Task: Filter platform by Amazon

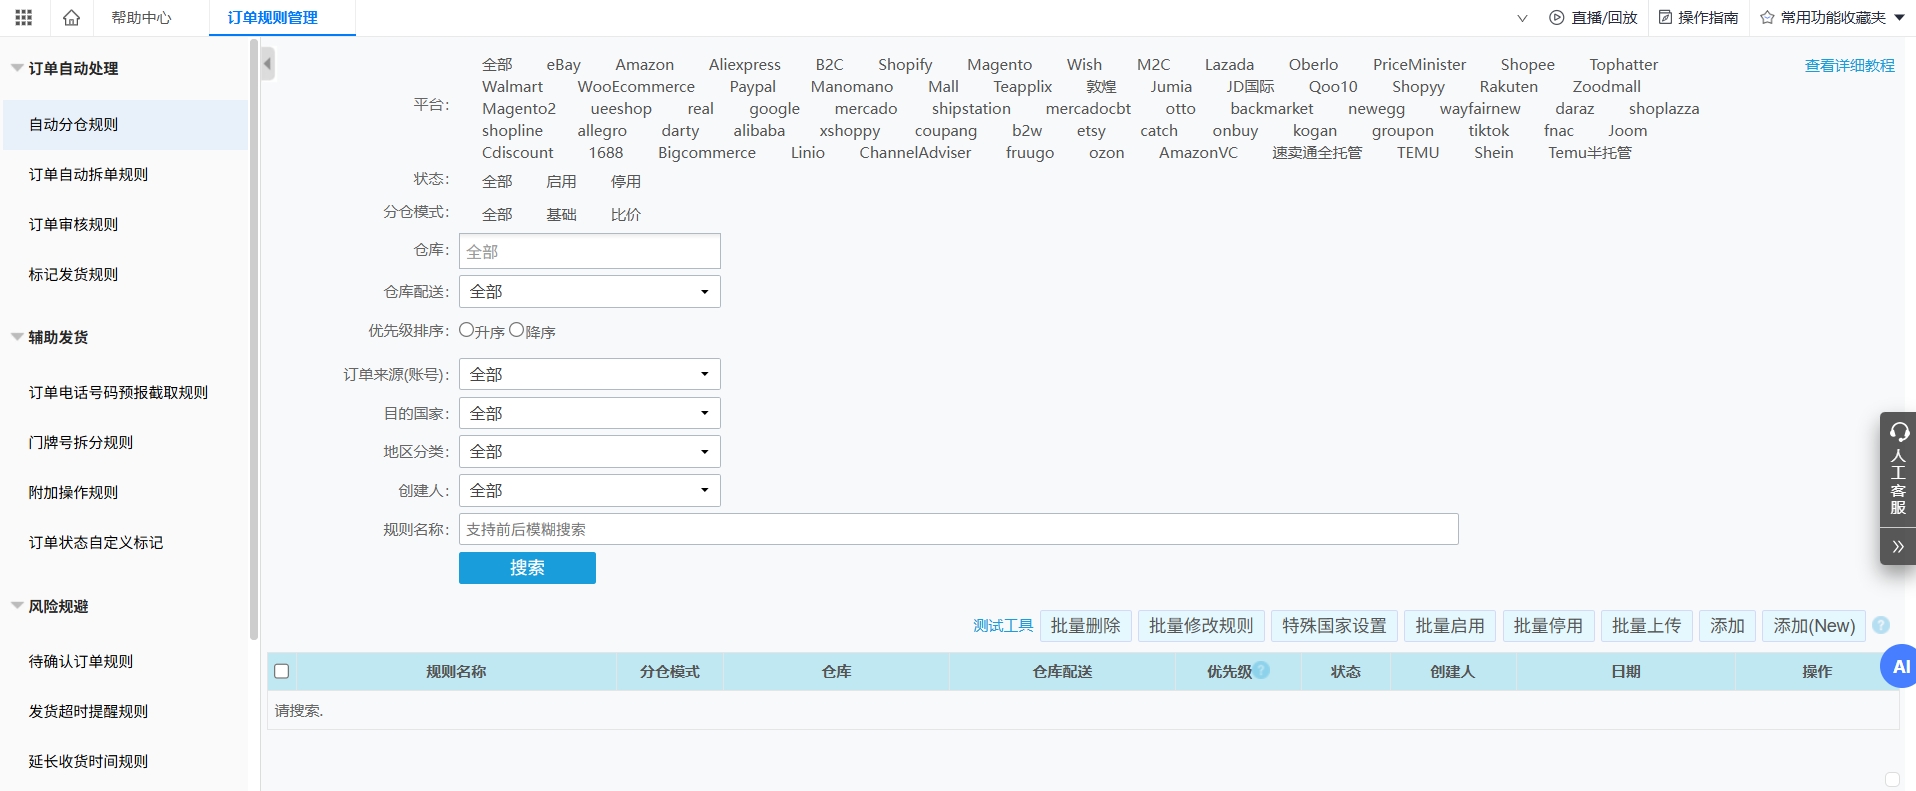Action: (x=644, y=65)
